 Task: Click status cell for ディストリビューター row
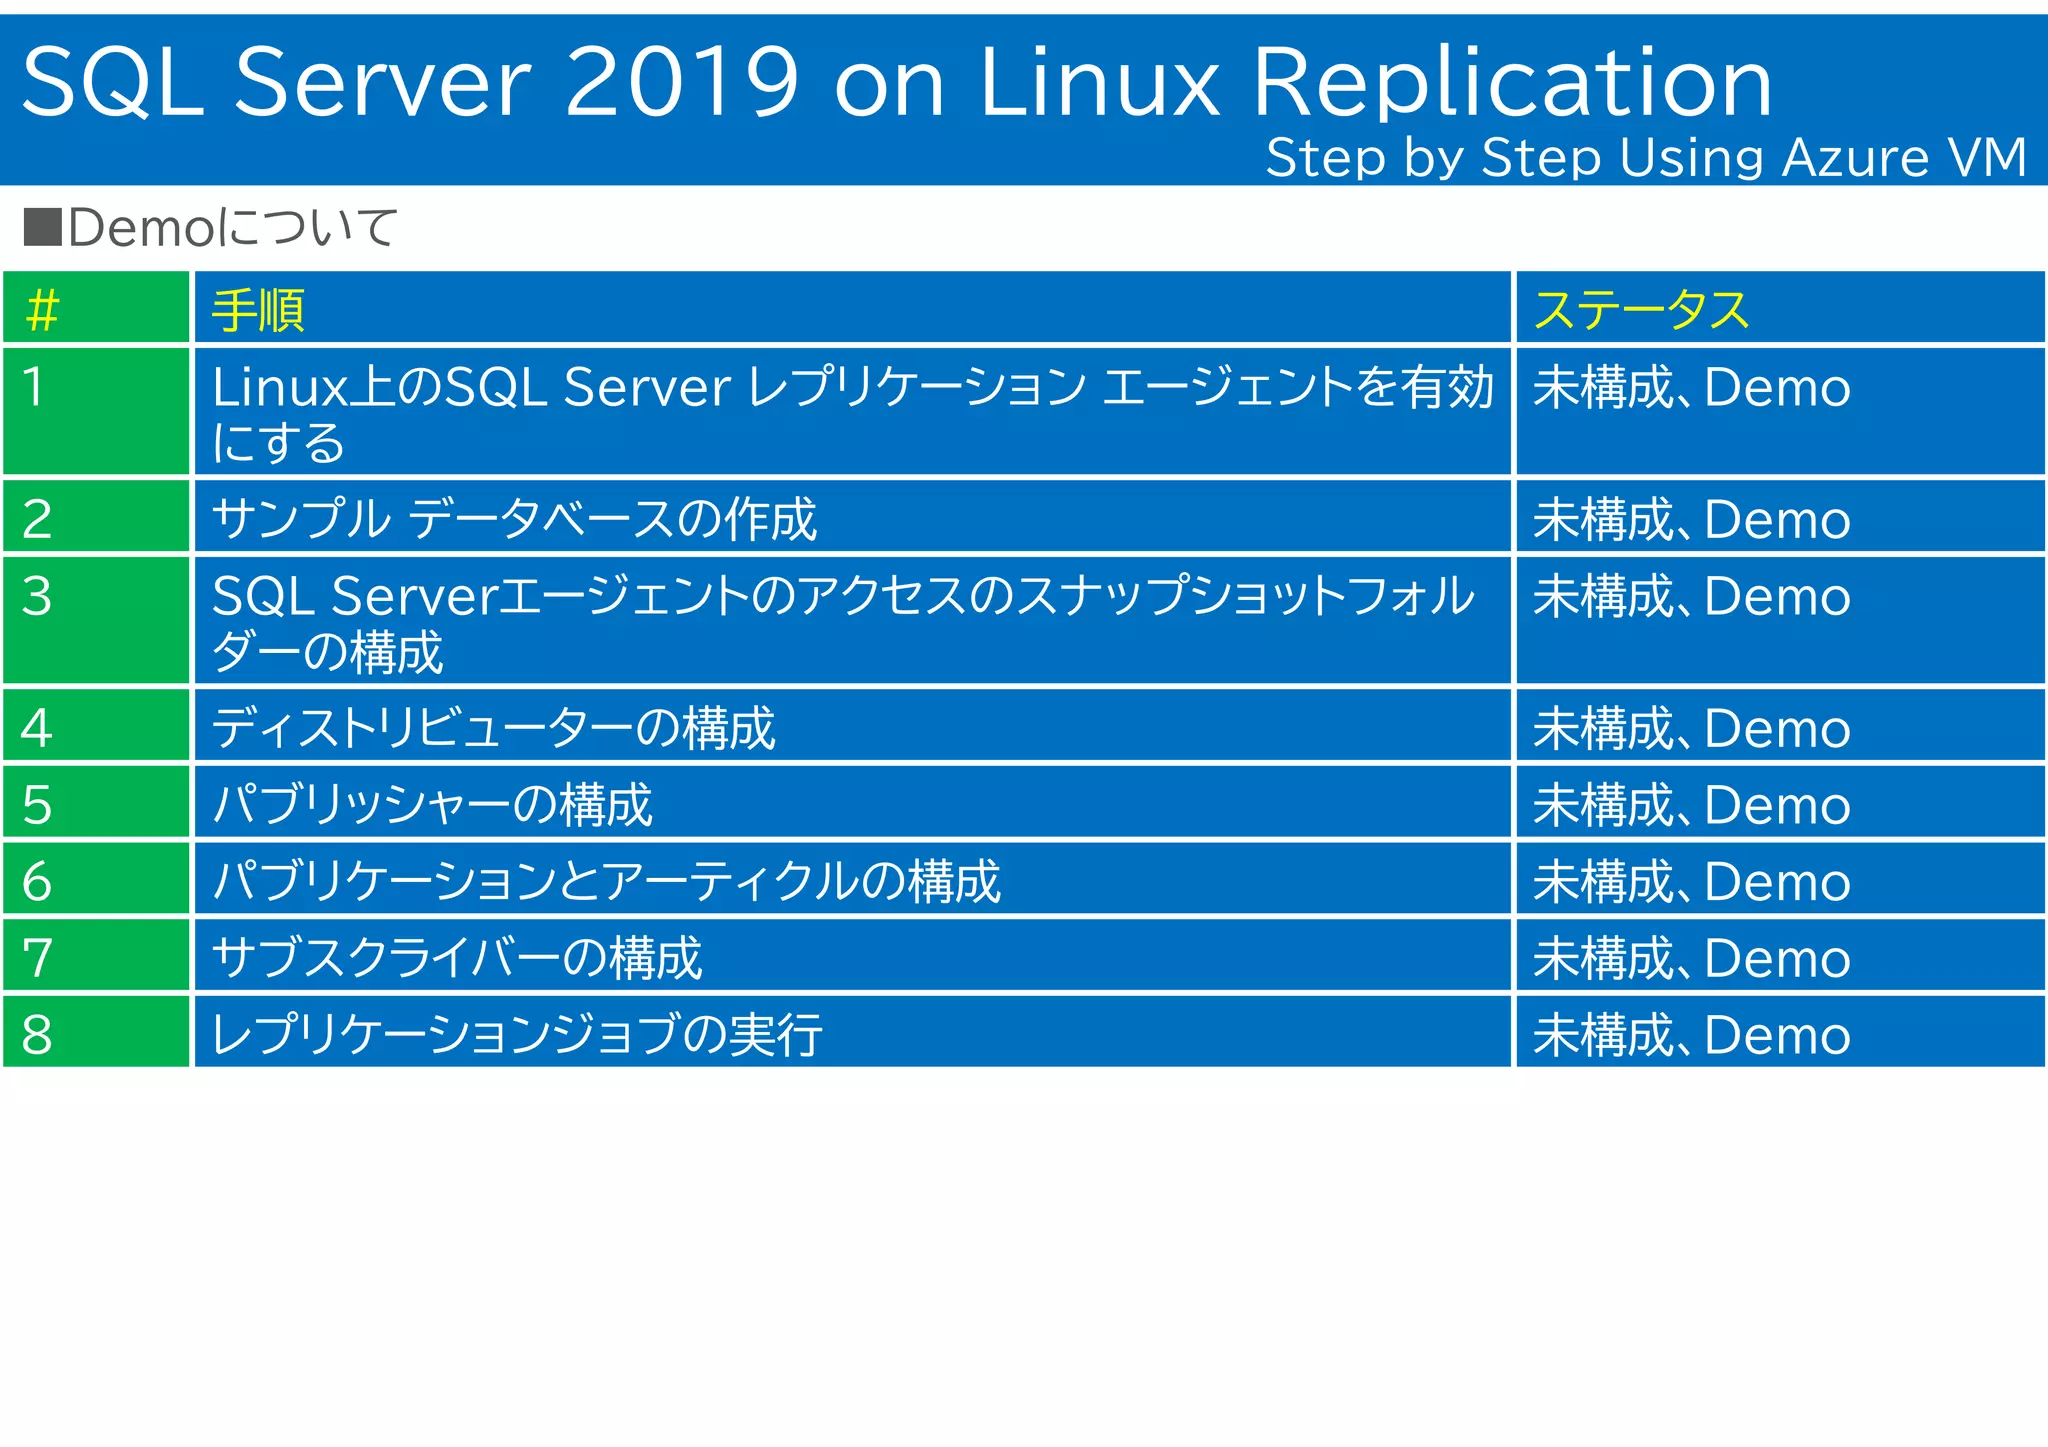[x=1780, y=725]
